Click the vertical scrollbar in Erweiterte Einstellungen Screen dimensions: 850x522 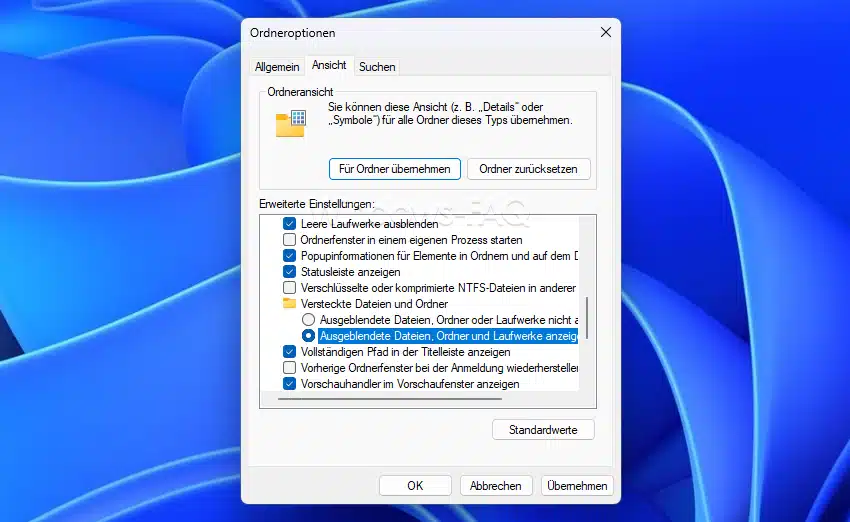[x=587, y=318]
